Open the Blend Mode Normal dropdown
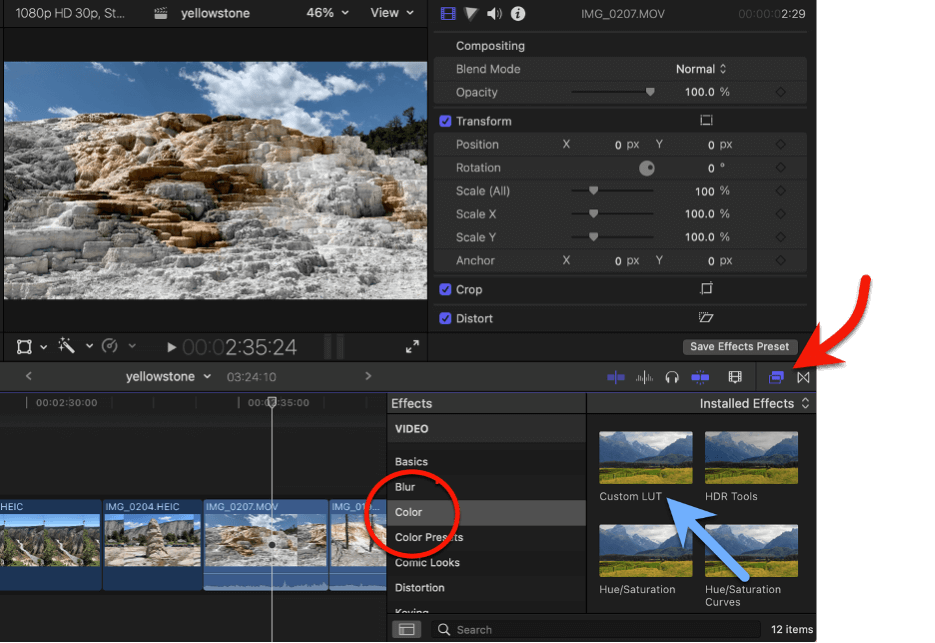935x643 pixels. pos(701,69)
